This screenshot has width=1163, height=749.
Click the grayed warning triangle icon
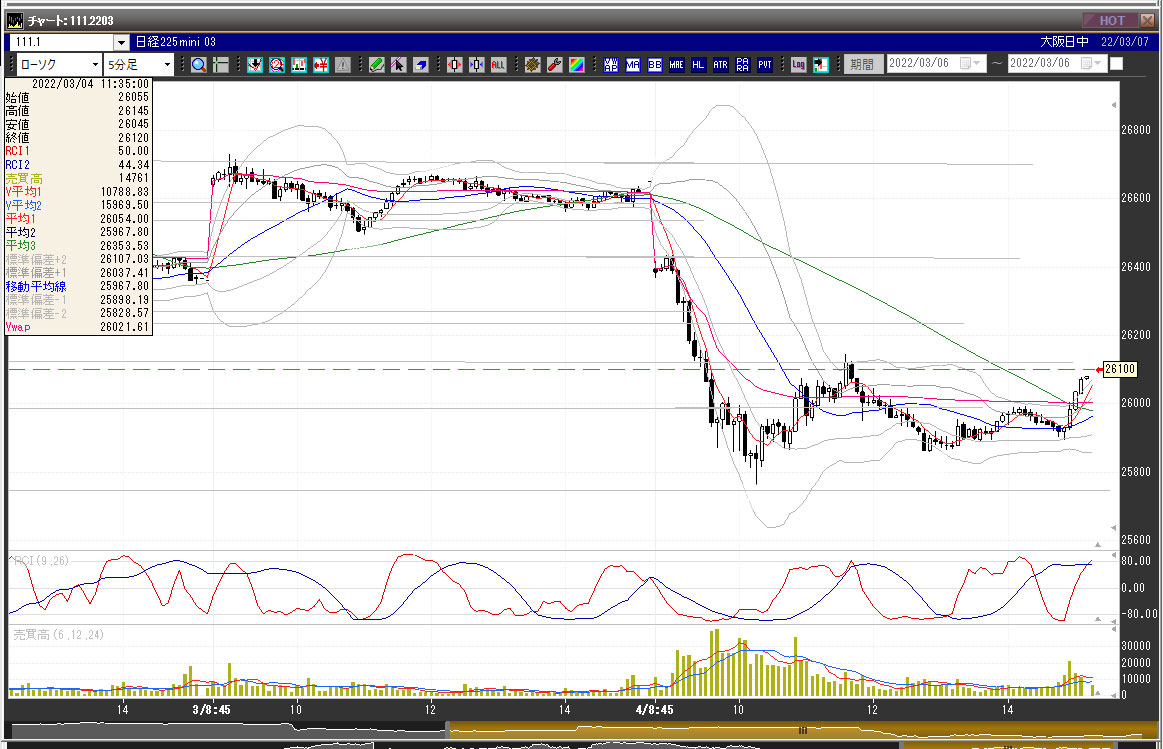[342, 65]
